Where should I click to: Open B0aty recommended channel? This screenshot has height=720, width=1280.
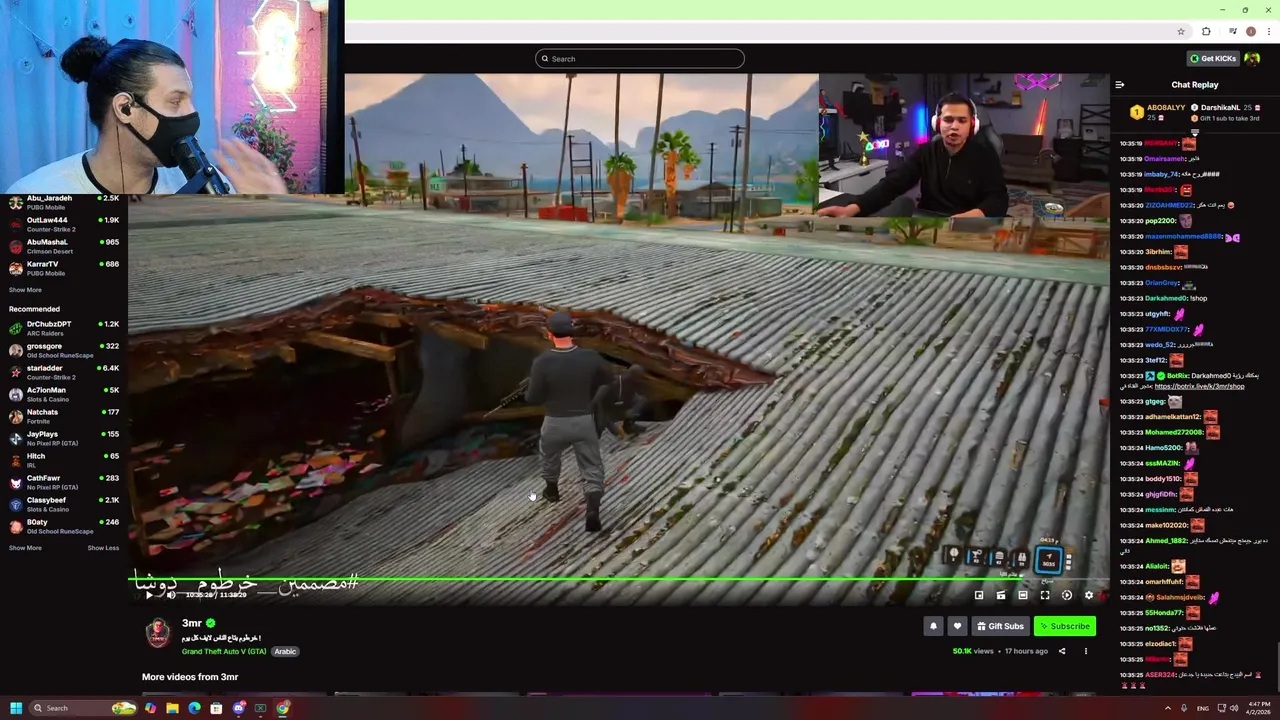coord(64,527)
